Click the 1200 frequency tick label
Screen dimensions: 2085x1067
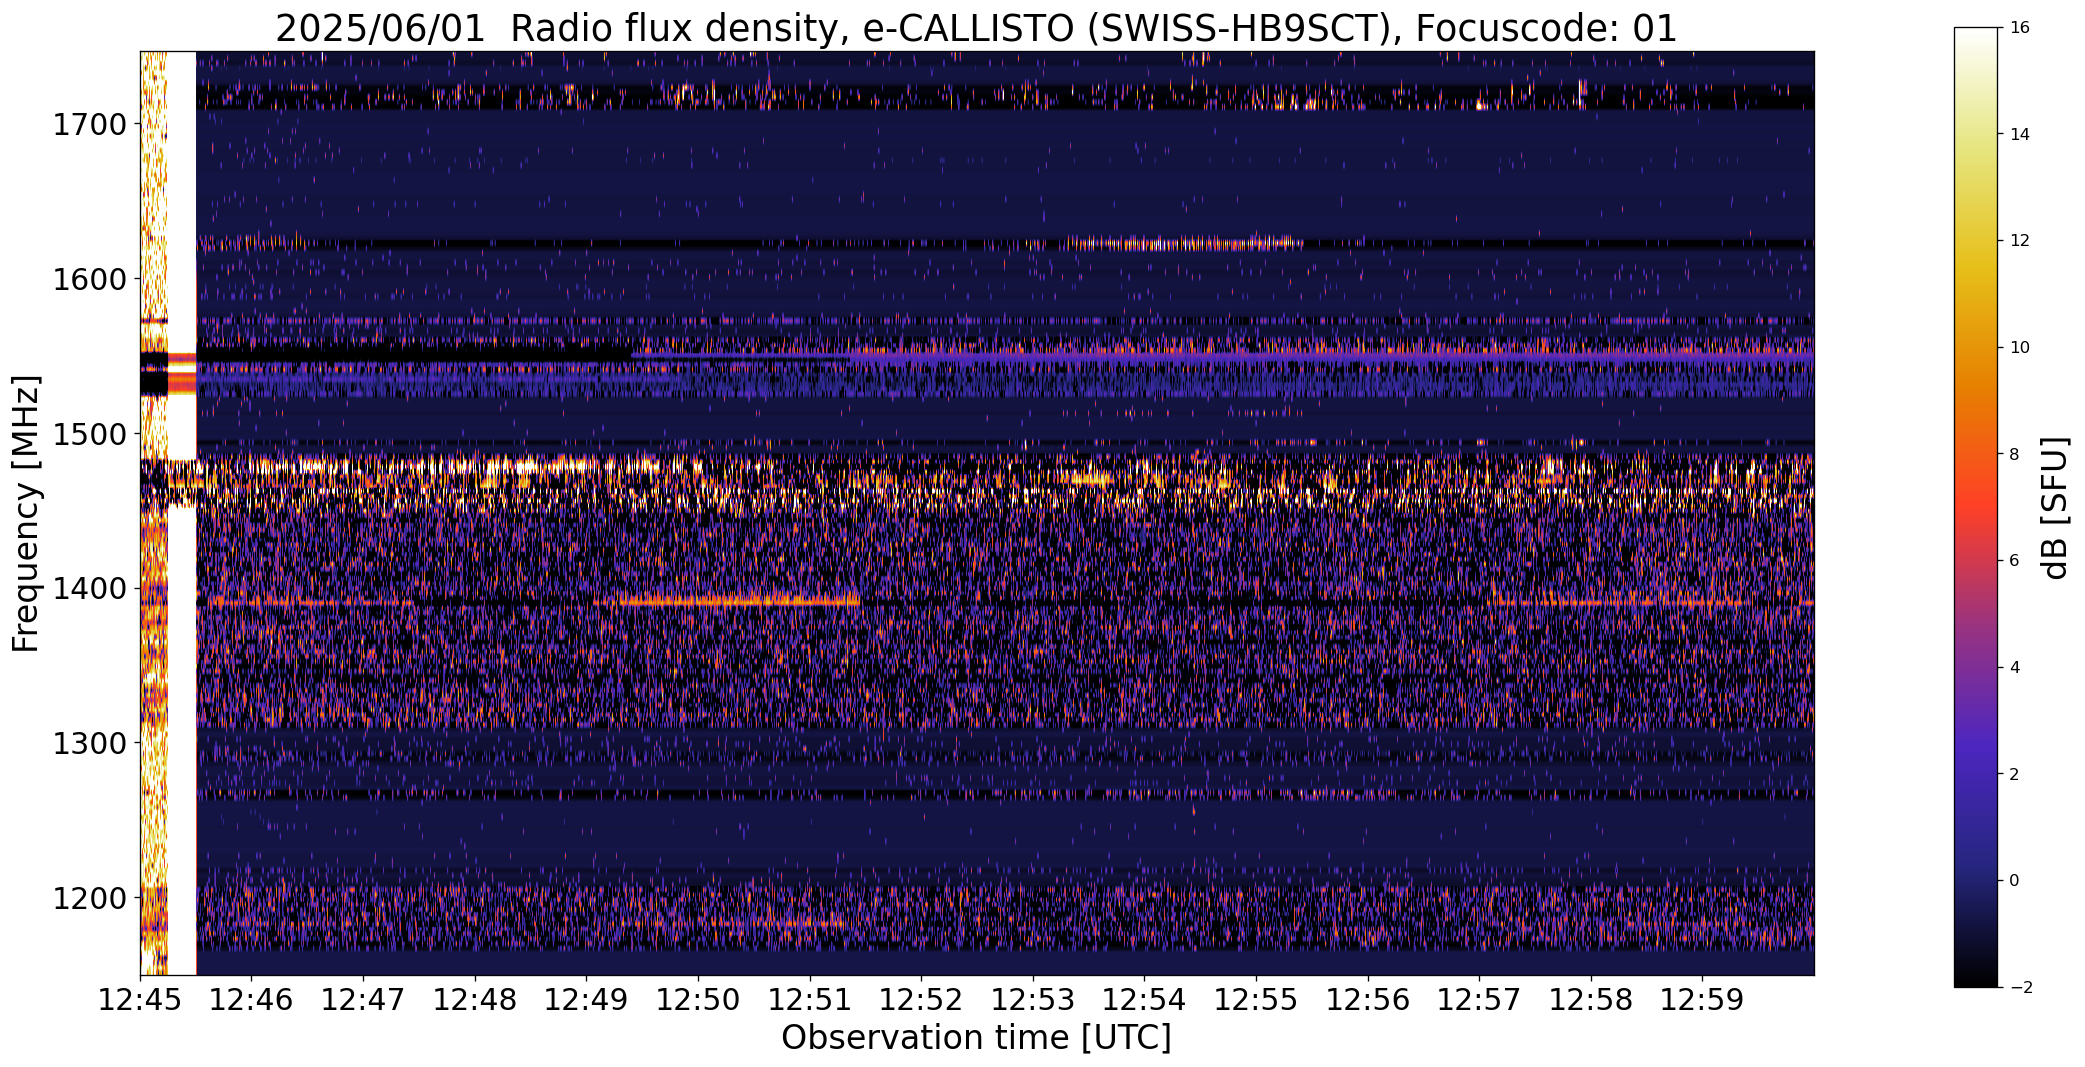coord(89,898)
